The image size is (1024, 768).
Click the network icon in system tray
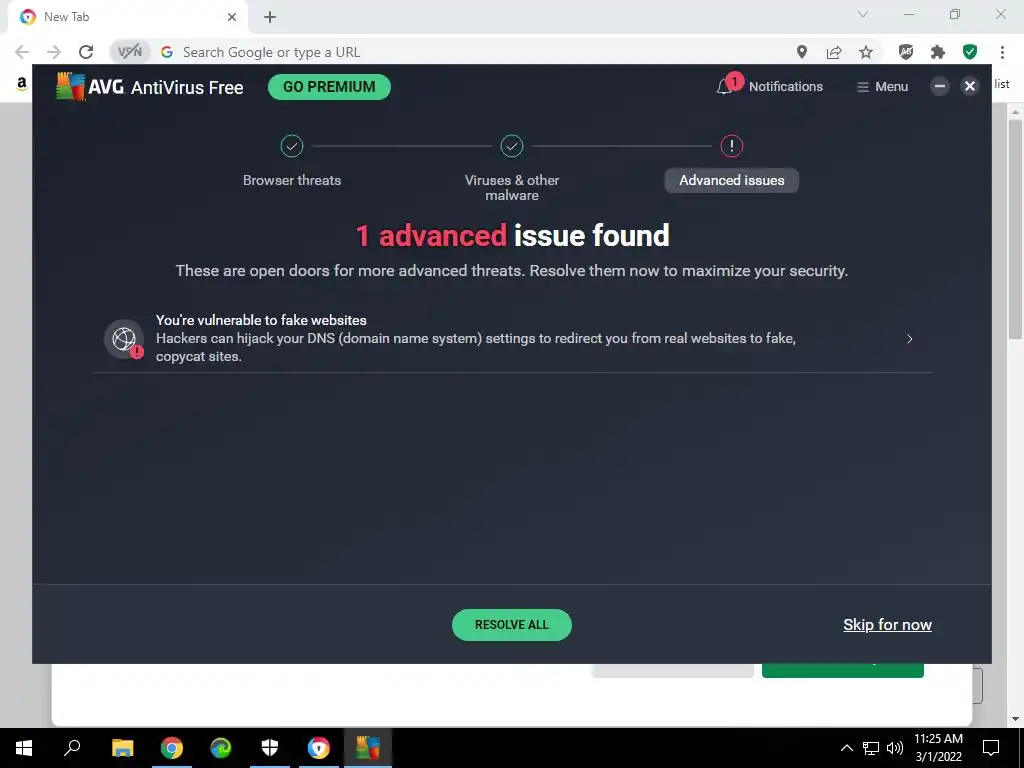871,748
